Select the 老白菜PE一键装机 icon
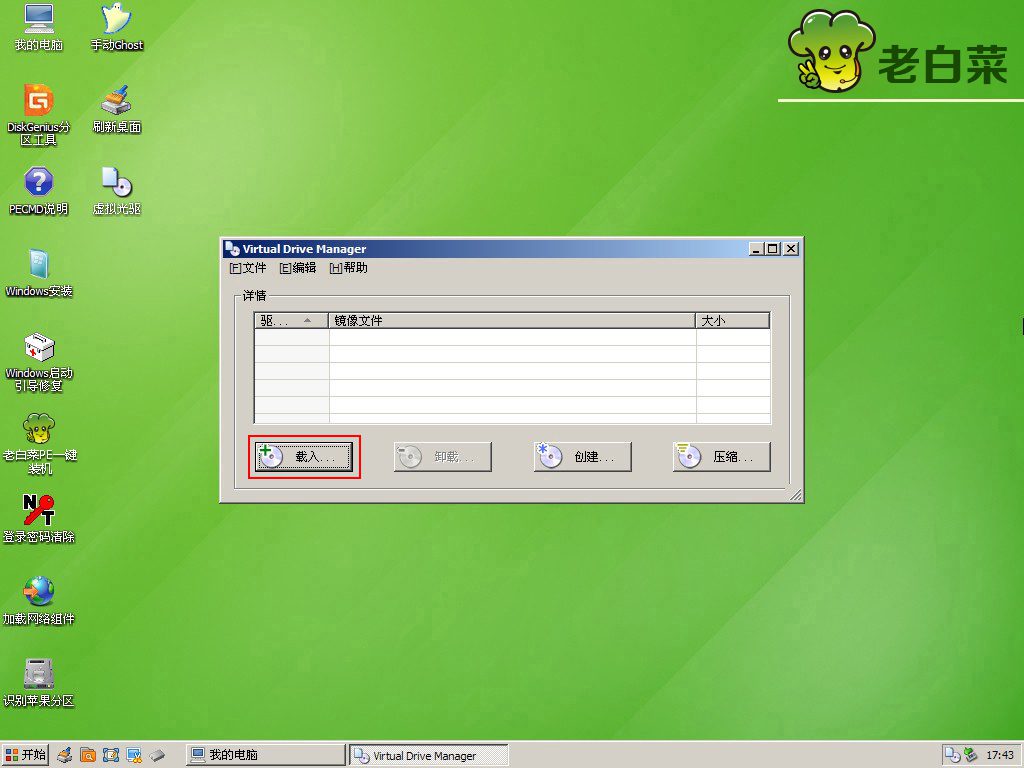Image resolution: width=1024 pixels, height=768 pixels. click(38, 429)
